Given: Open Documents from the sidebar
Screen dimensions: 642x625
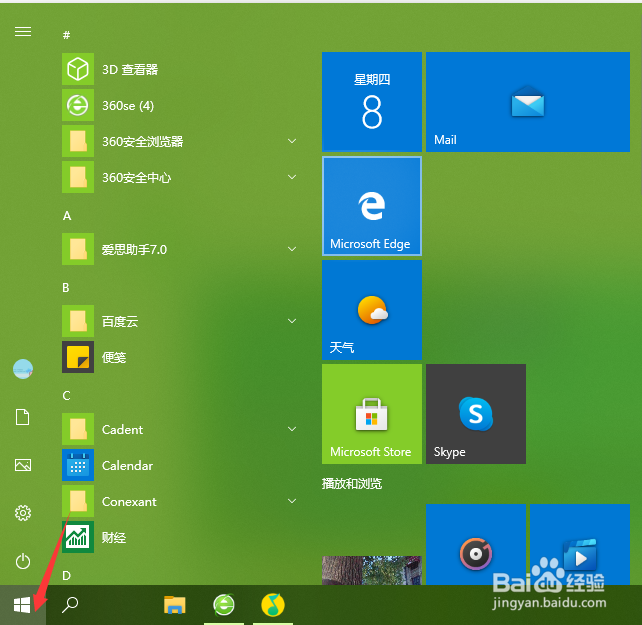Looking at the screenshot, I should tap(23, 417).
